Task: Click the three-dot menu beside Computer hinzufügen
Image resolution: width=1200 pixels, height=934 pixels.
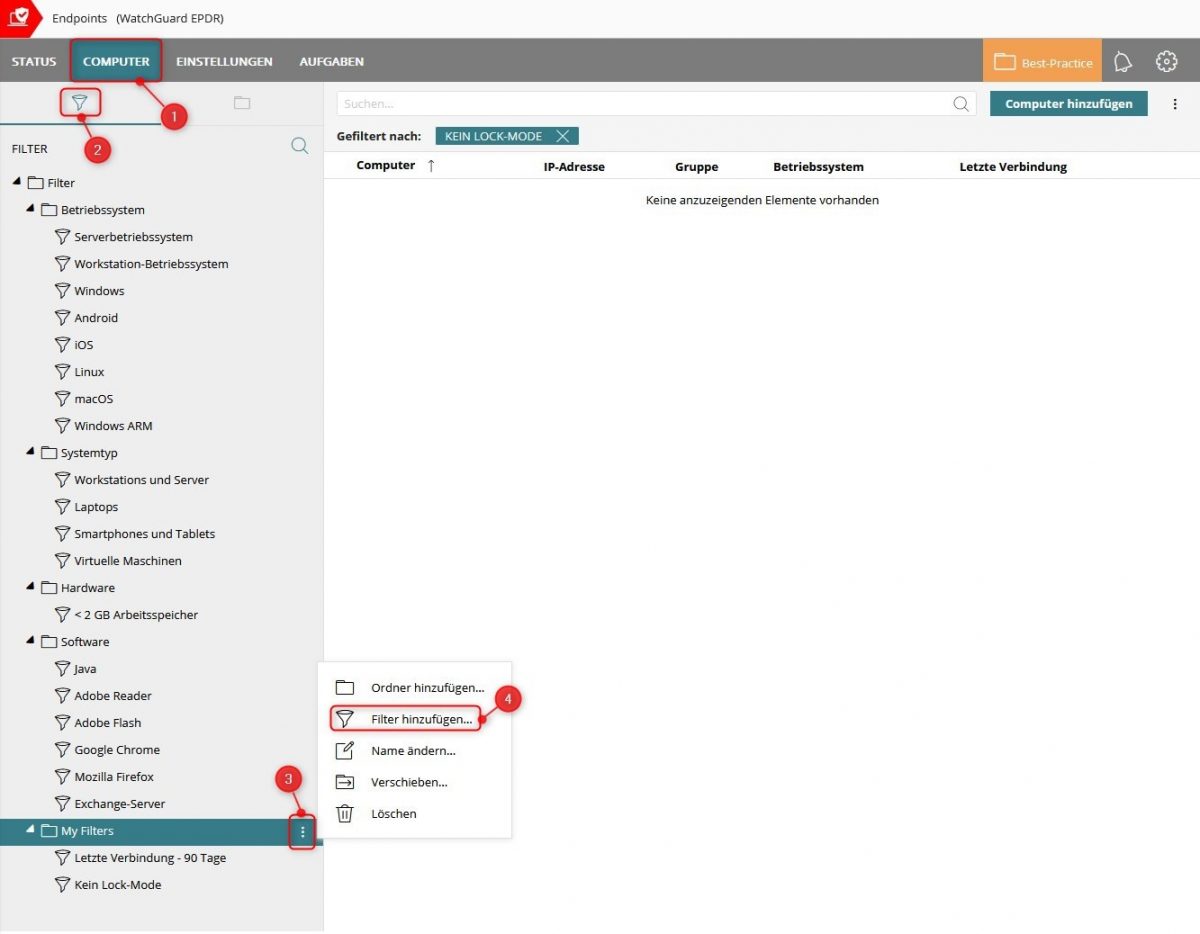Action: 1175,103
